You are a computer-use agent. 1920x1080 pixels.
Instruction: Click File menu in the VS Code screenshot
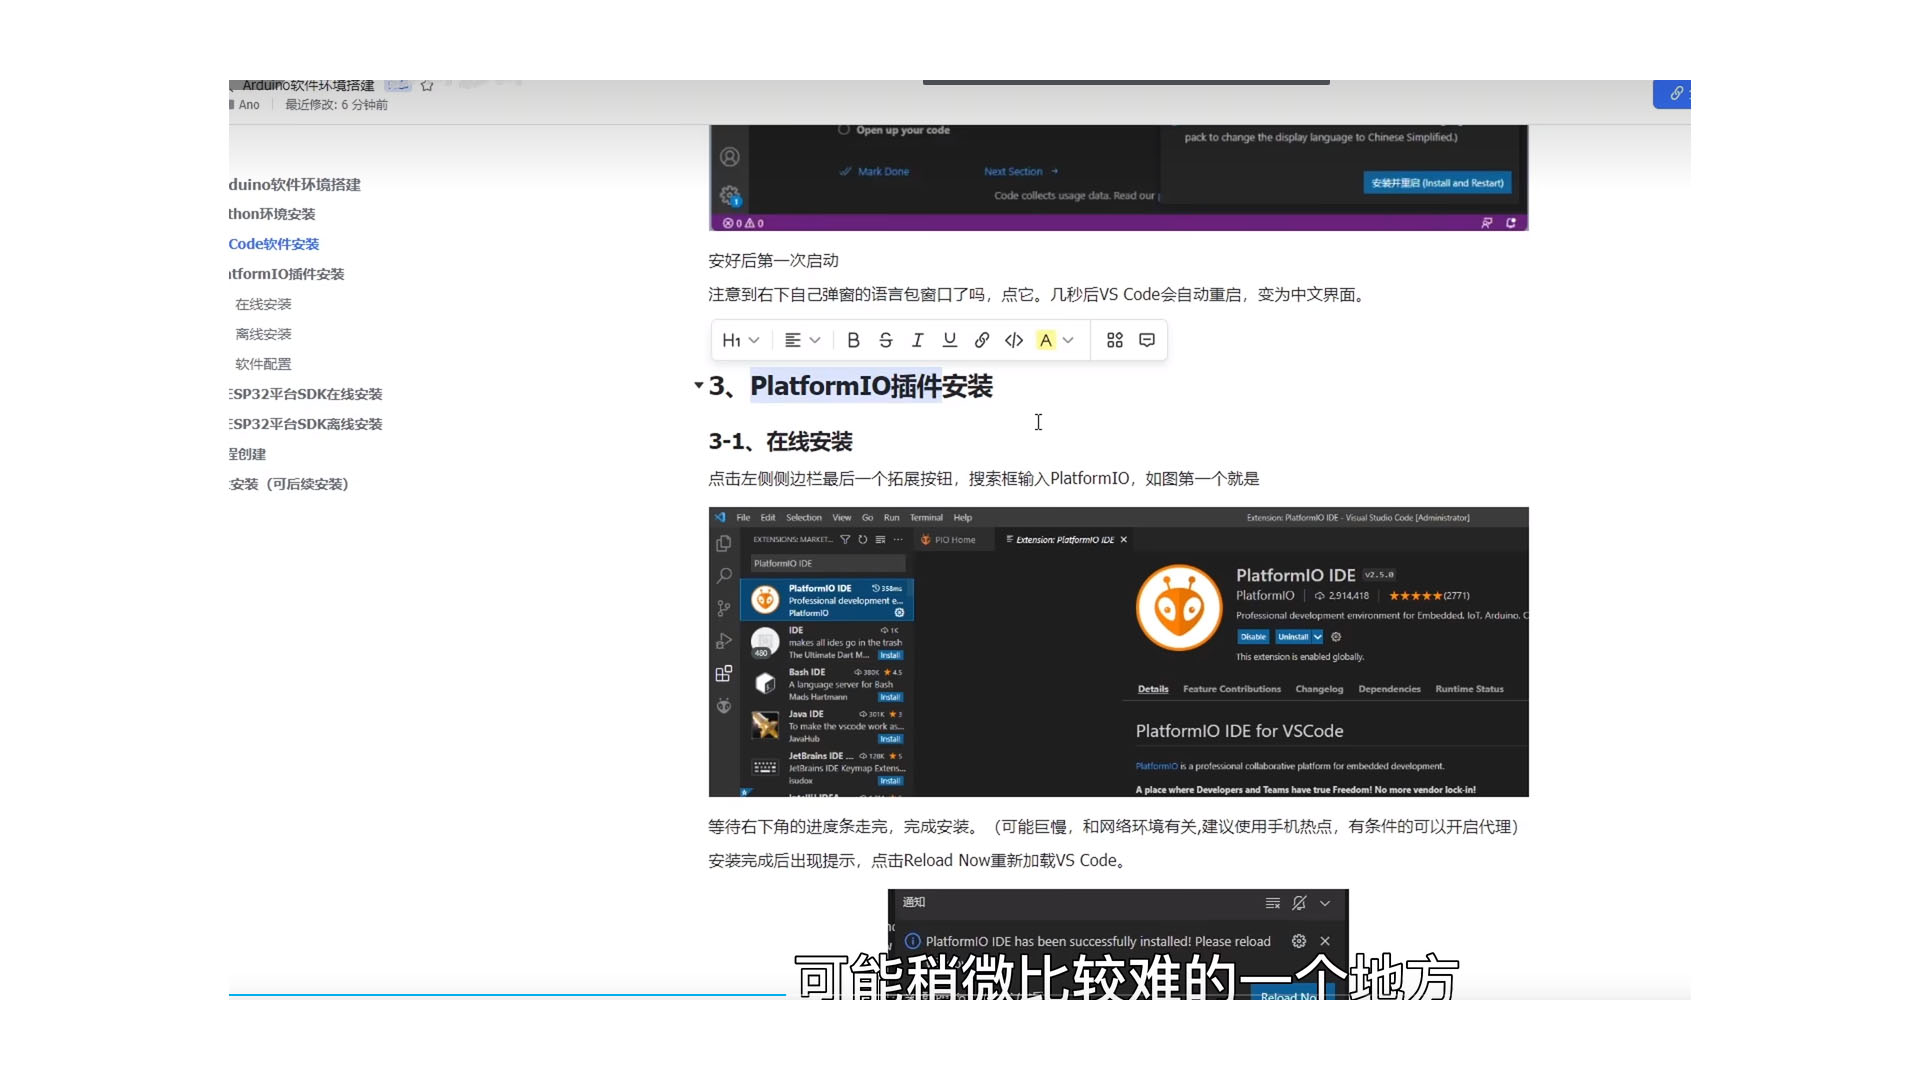(x=743, y=517)
